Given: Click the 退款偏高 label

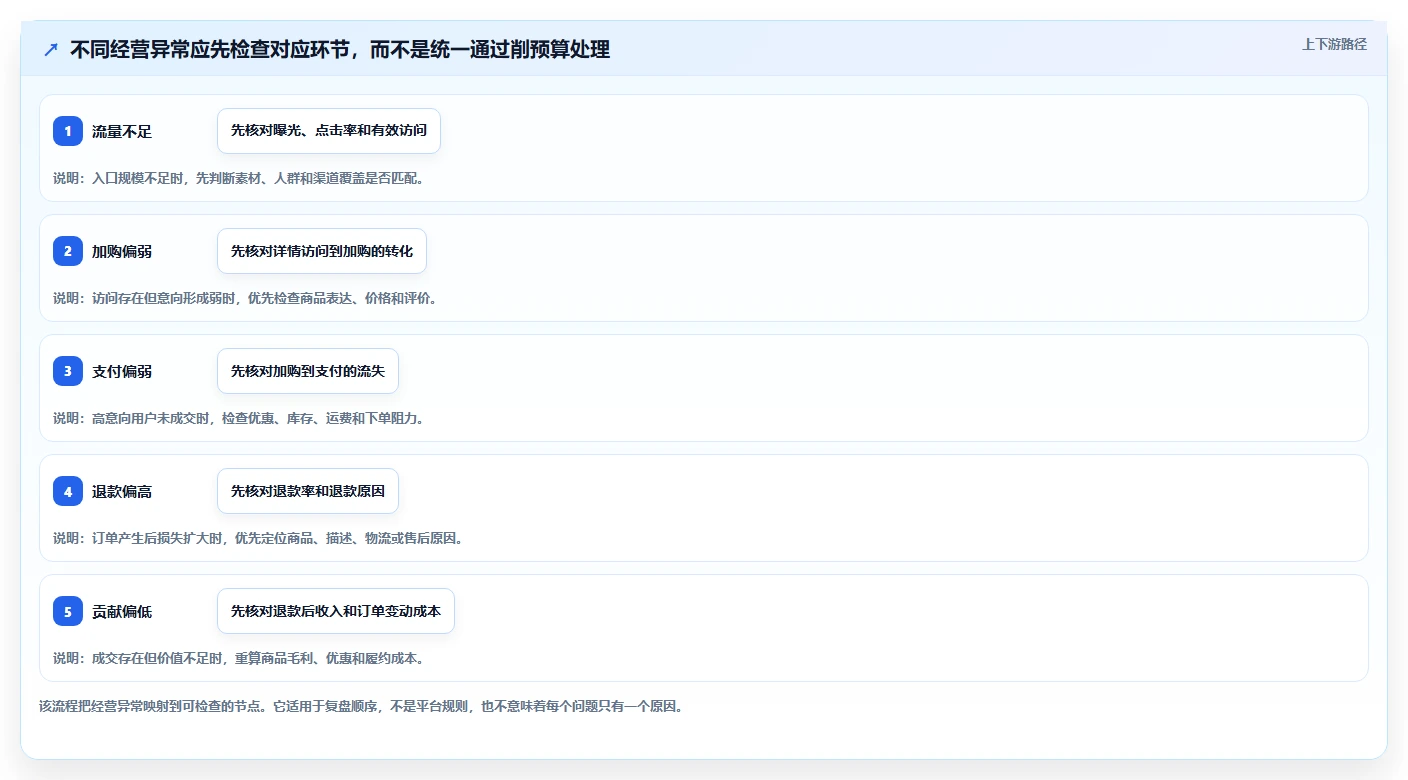Looking at the screenshot, I should point(122,491).
